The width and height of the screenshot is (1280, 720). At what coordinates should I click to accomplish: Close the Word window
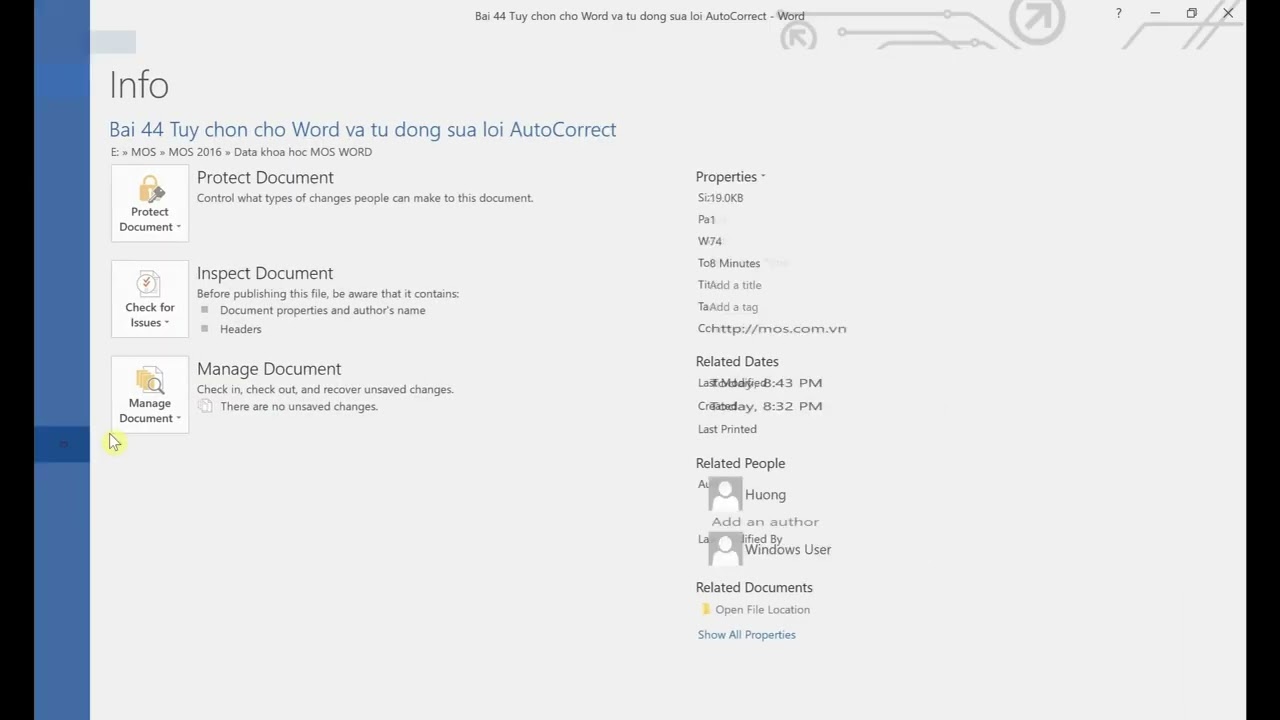pos(1228,13)
